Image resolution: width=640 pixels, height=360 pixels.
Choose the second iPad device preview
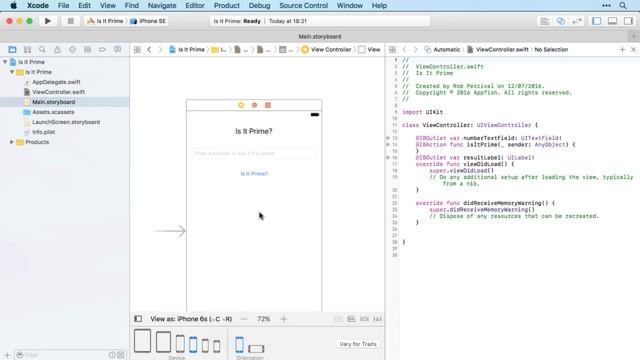163,342
